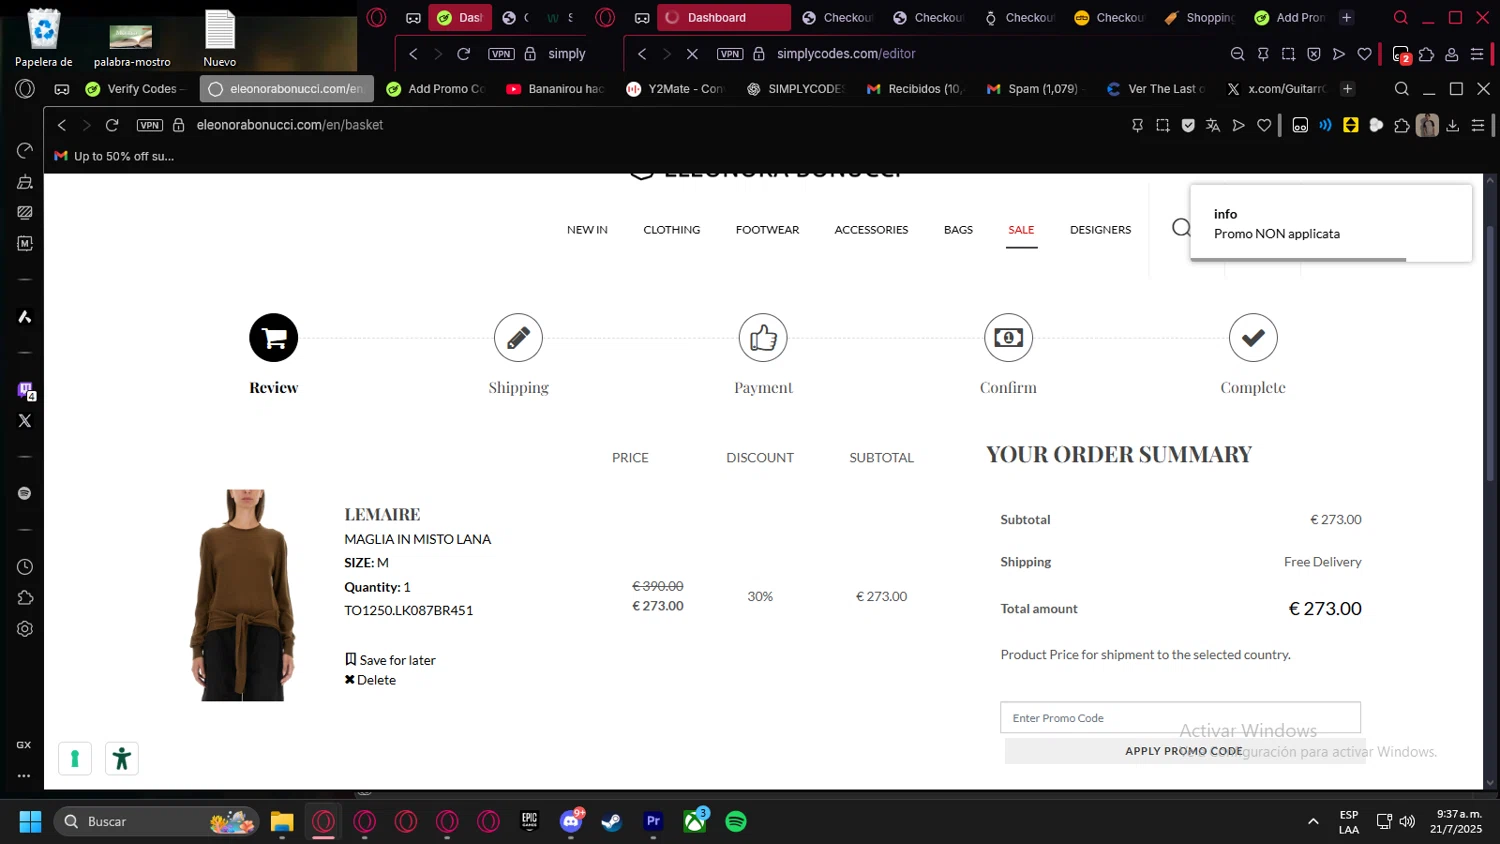Open the X (Twitter) sidebar panel
The height and width of the screenshot is (844, 1500).
pos(25,421)
